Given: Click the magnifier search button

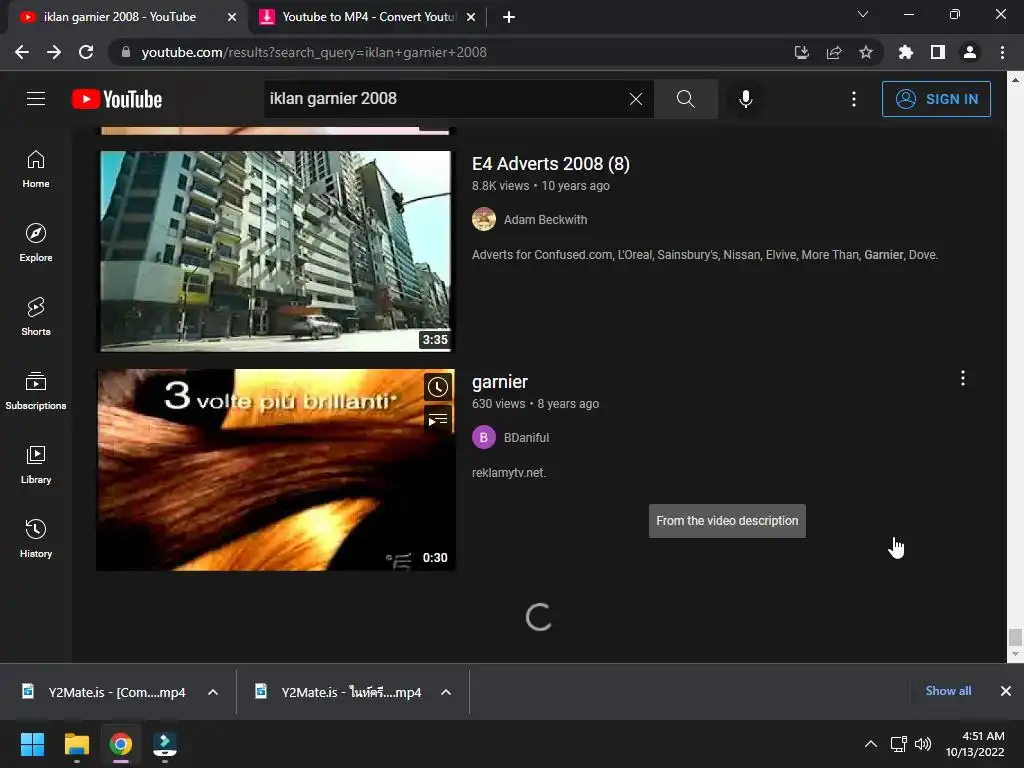Looking at the screenshot, I should point(686,99).
